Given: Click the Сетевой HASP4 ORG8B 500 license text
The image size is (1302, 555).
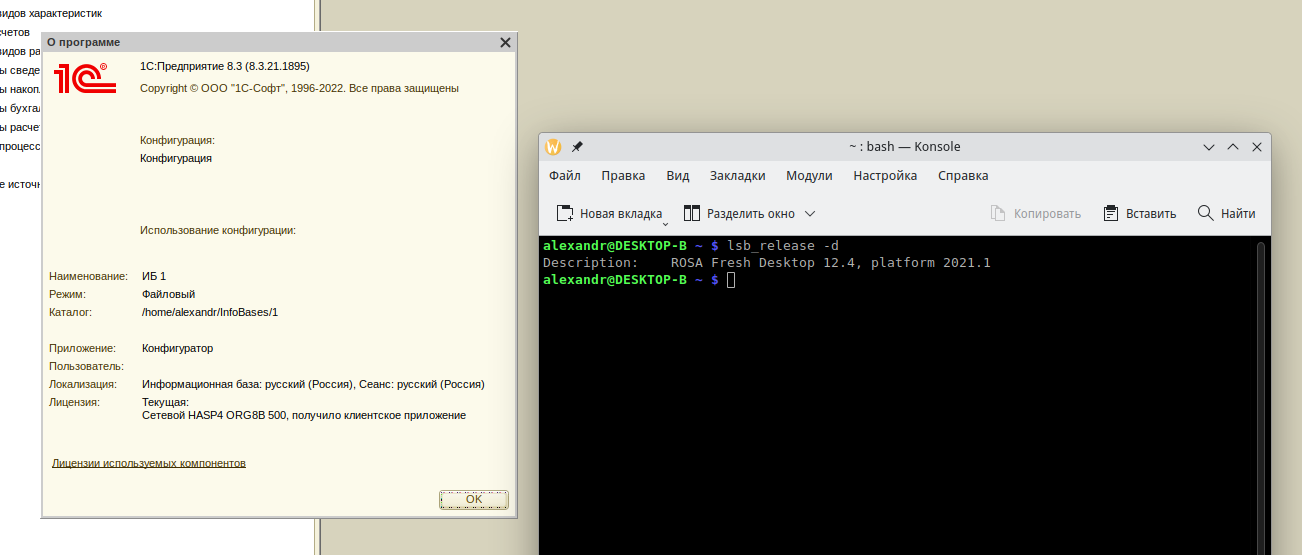Looking at the screenshot, I should (304, 415).
